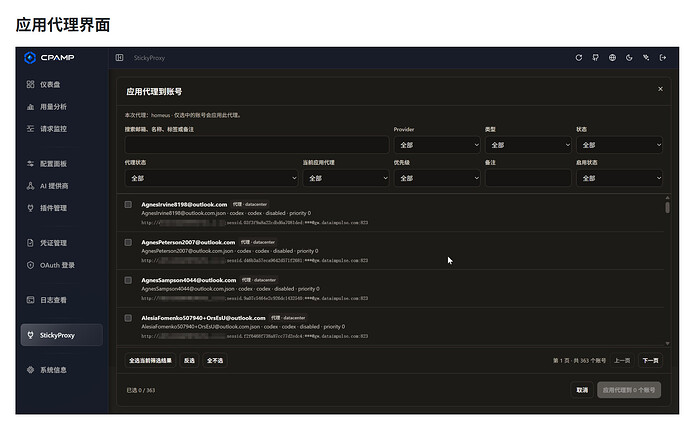Open 插件管理 in sidebar
The image size is (690, 422).
62,208
